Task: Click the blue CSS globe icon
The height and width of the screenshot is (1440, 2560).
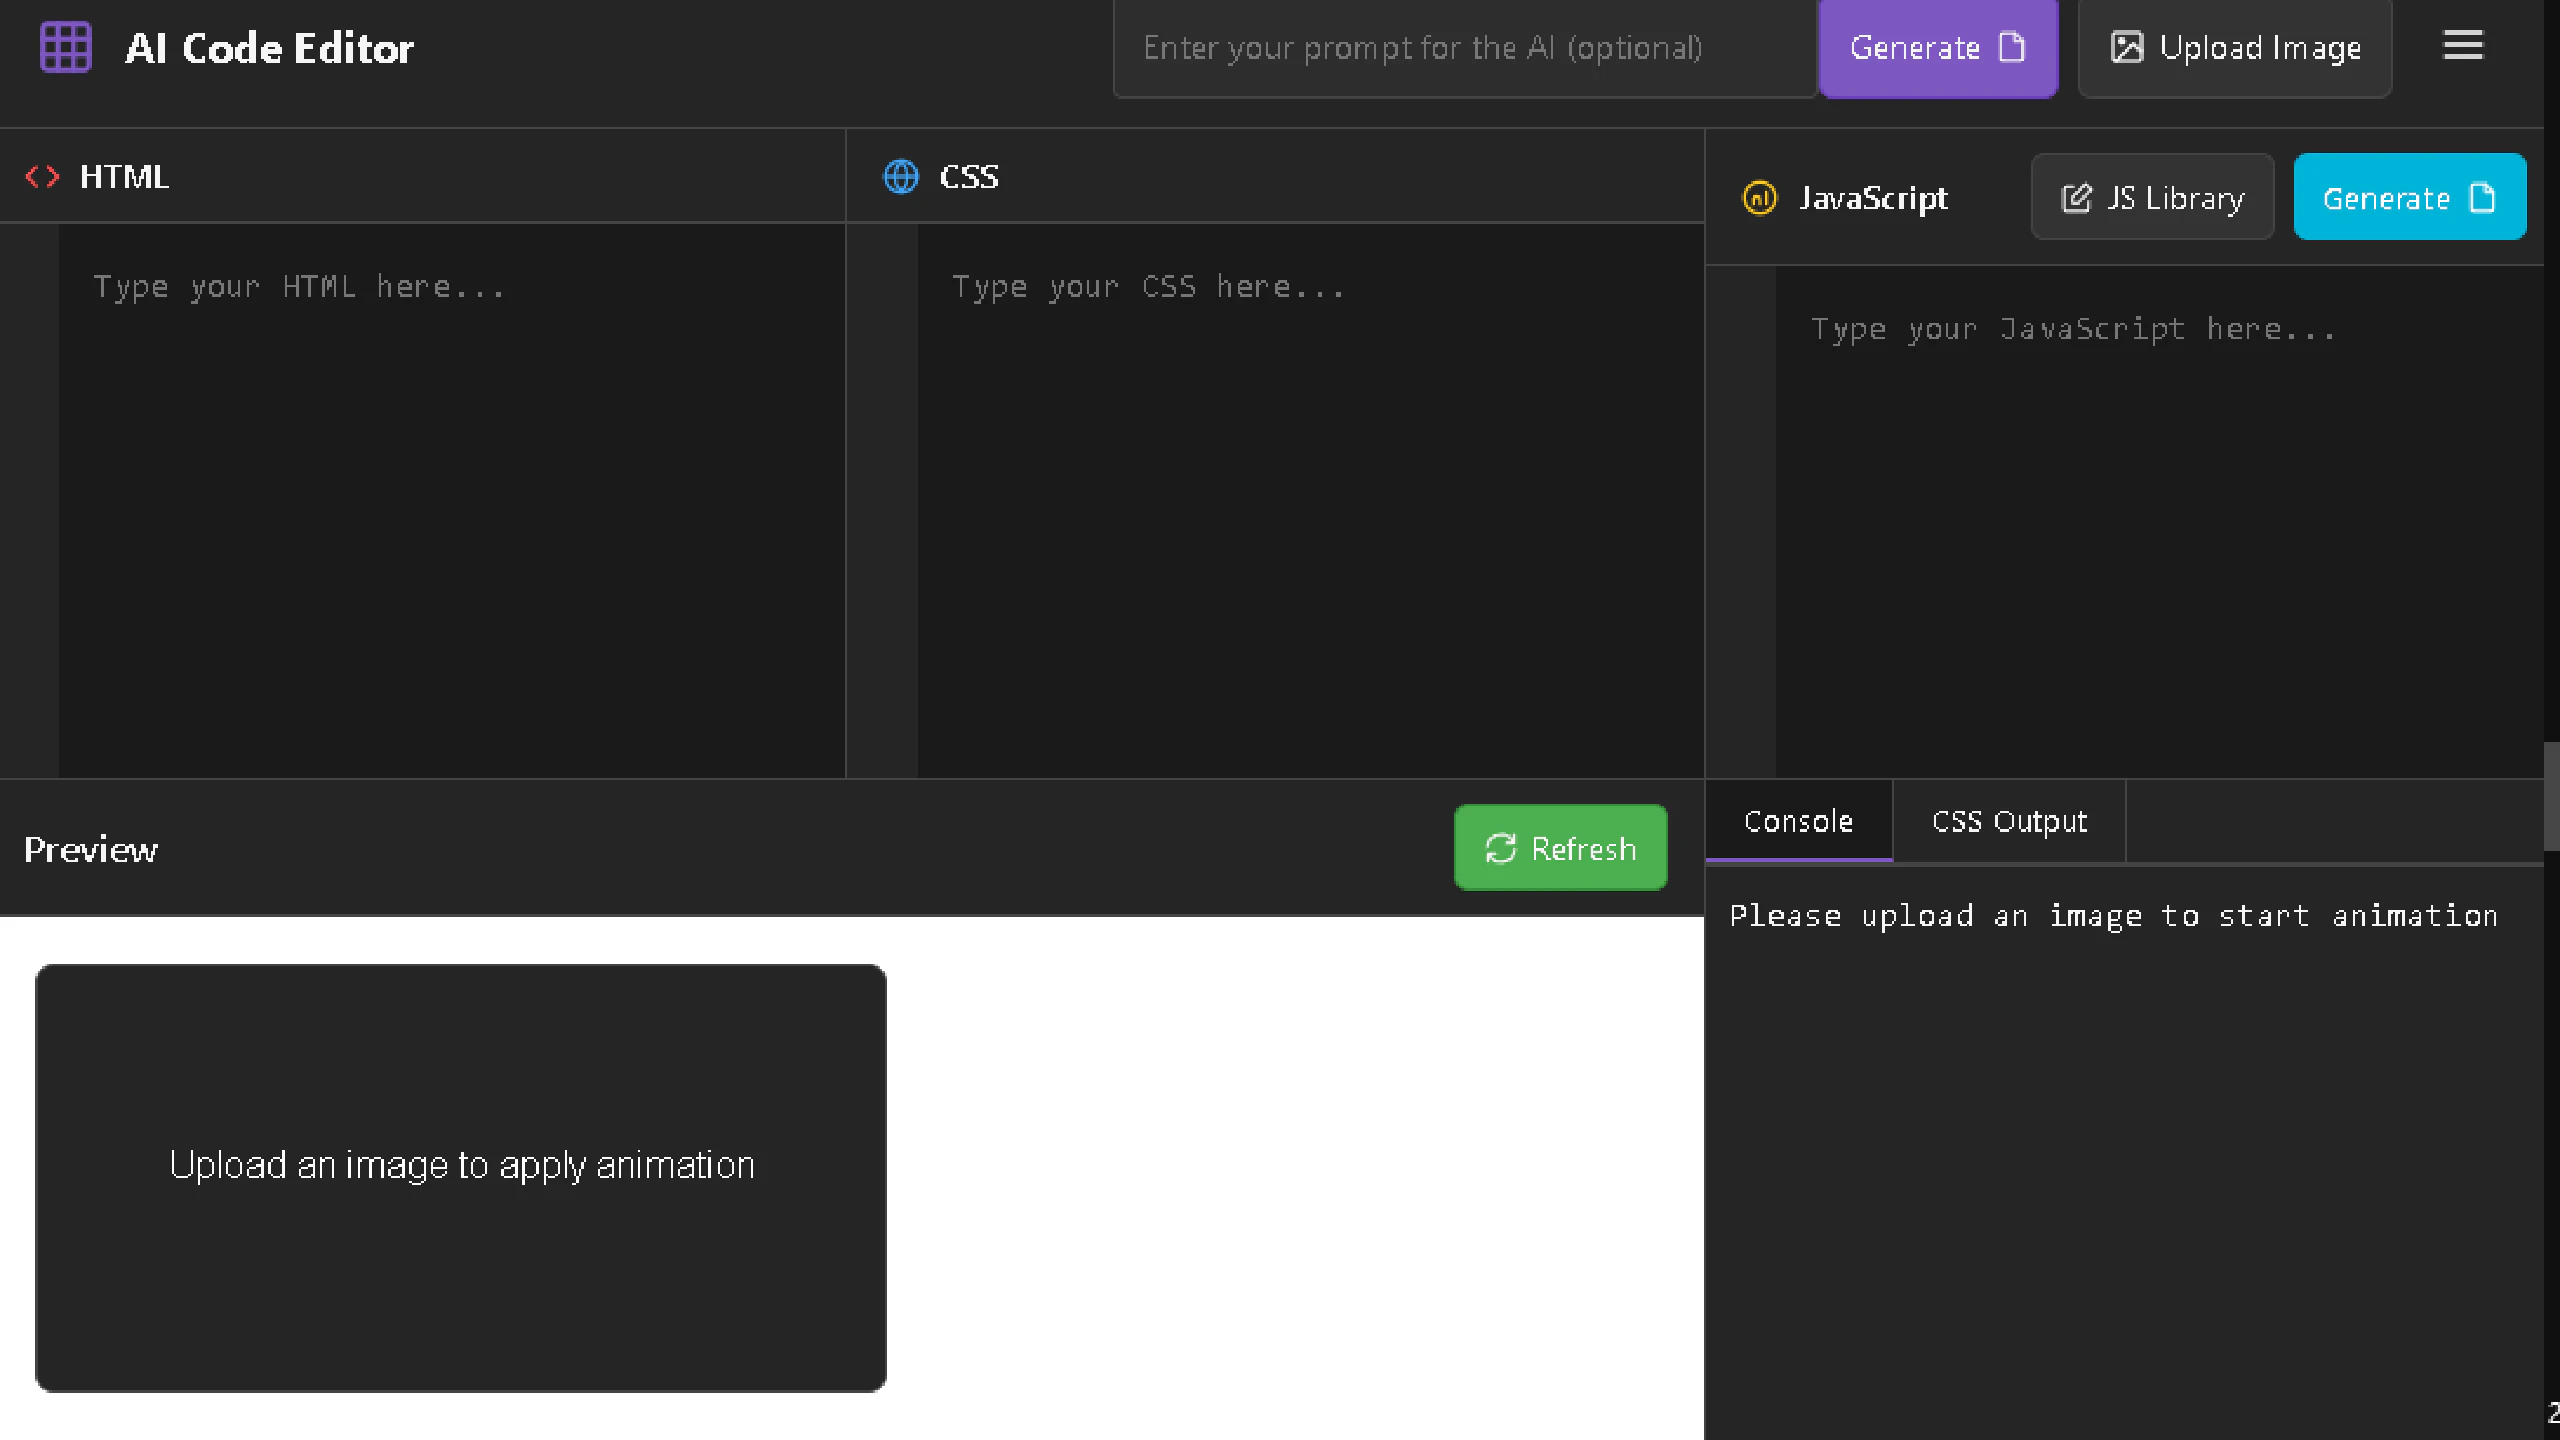Action: (x=900, y=177)
